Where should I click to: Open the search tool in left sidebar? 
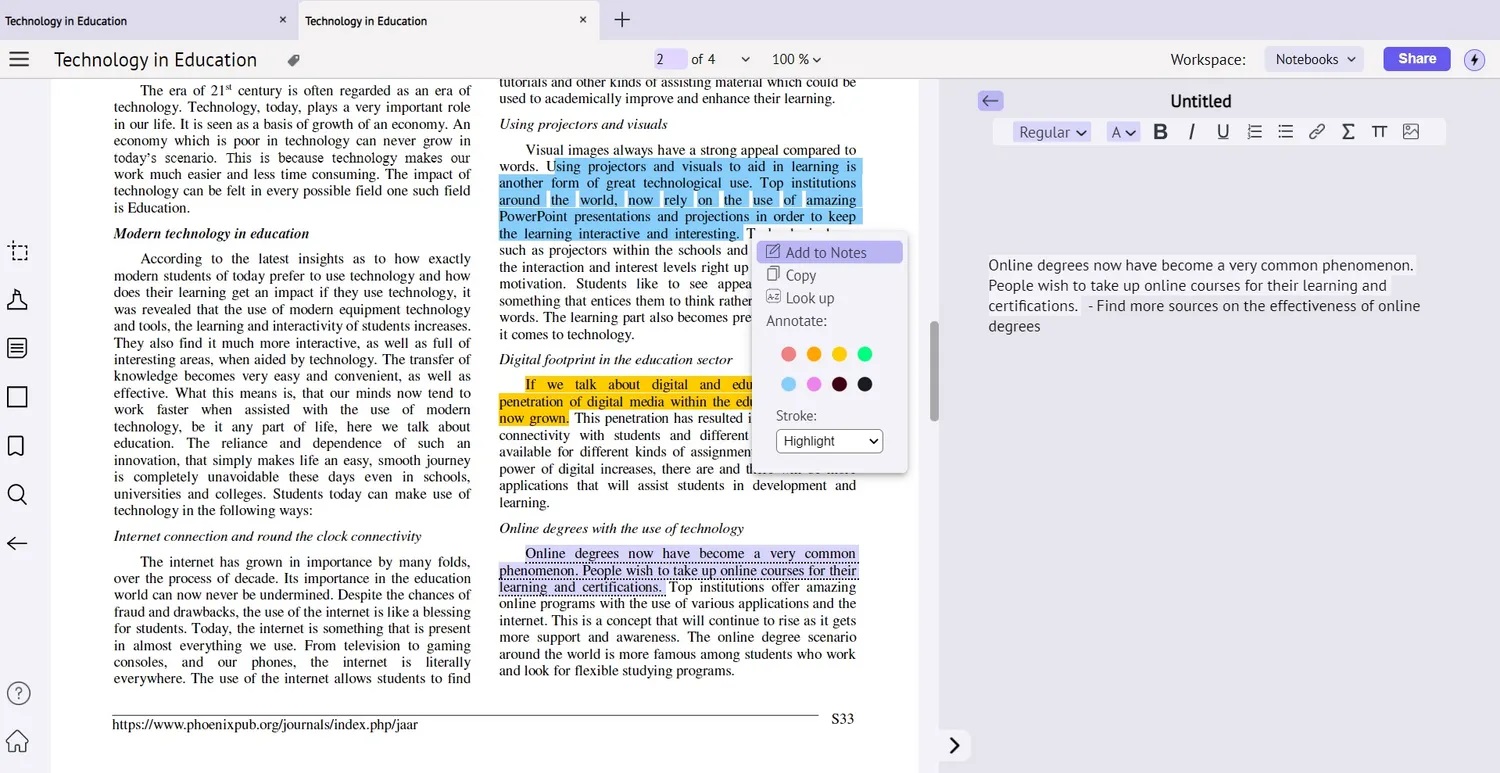tap(17, 495)
